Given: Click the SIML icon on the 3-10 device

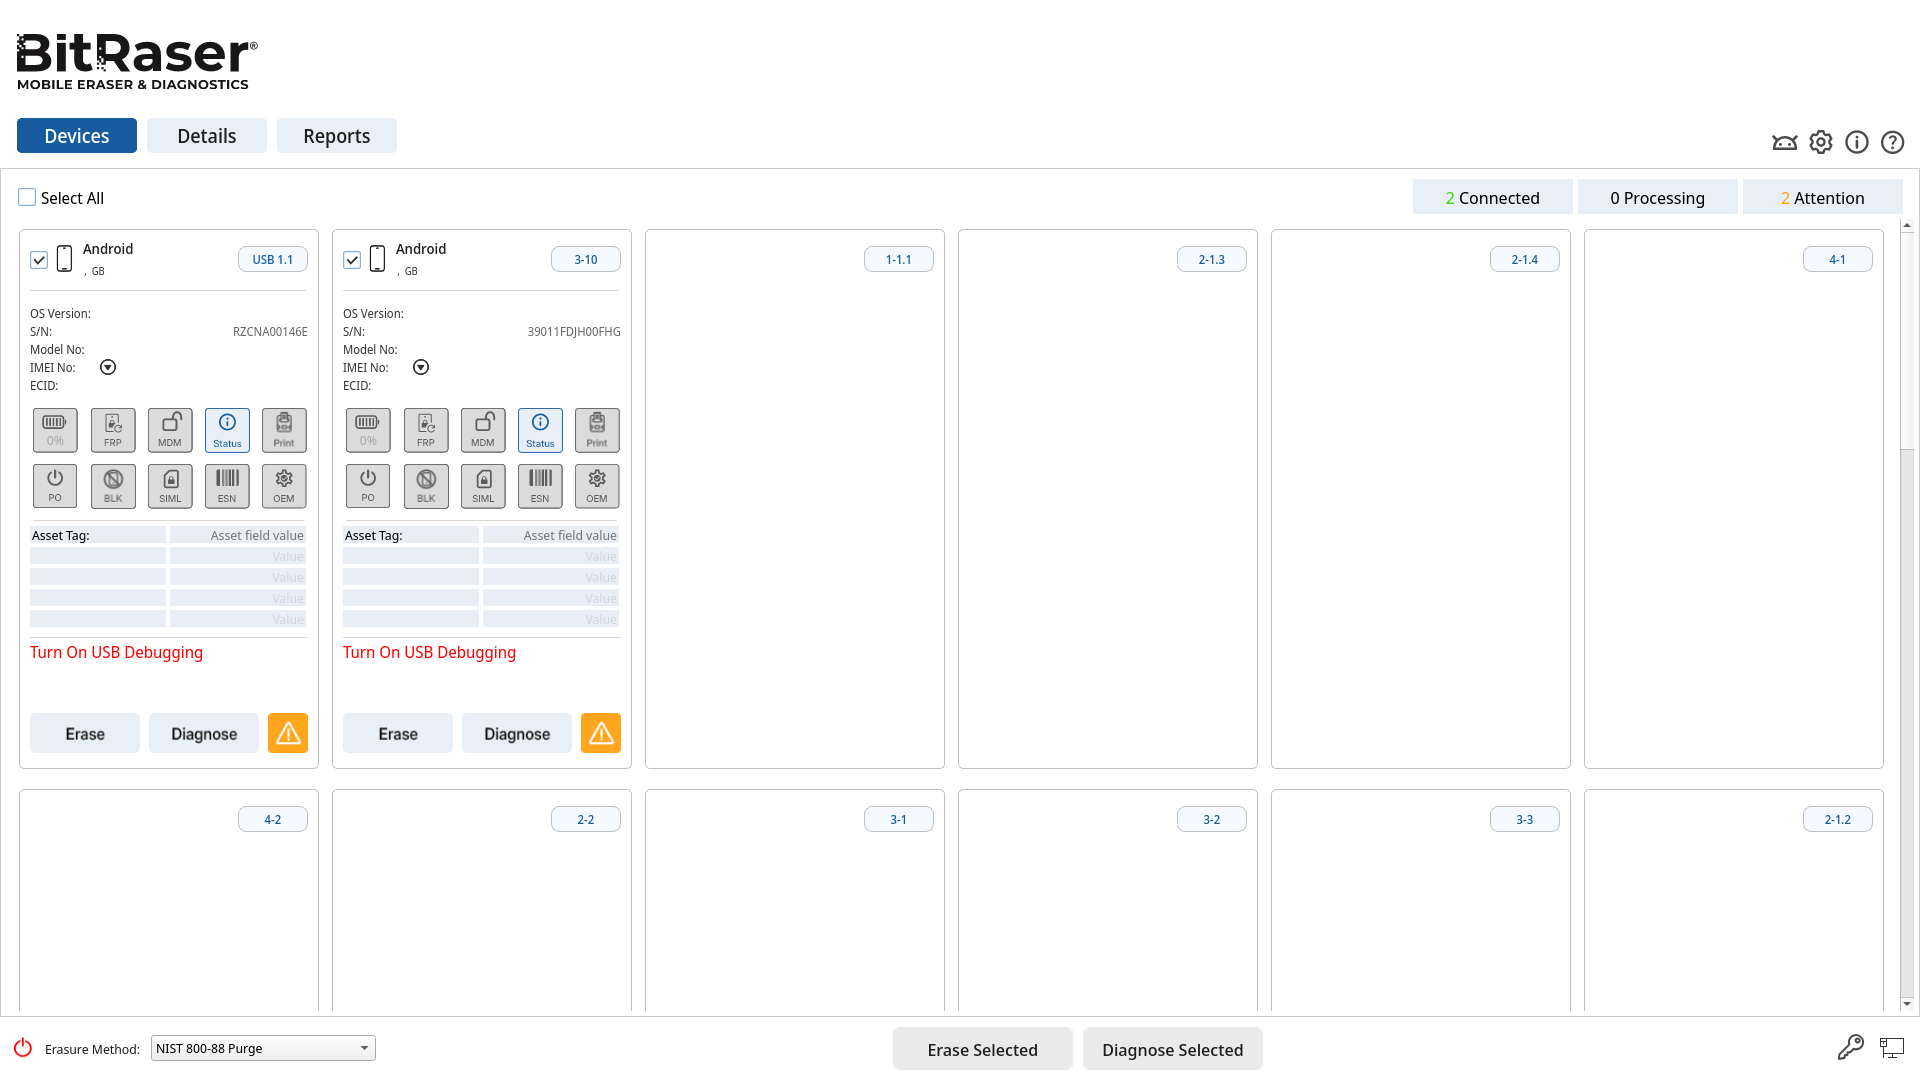Looking at the screenshot, I should pos(483,486).
